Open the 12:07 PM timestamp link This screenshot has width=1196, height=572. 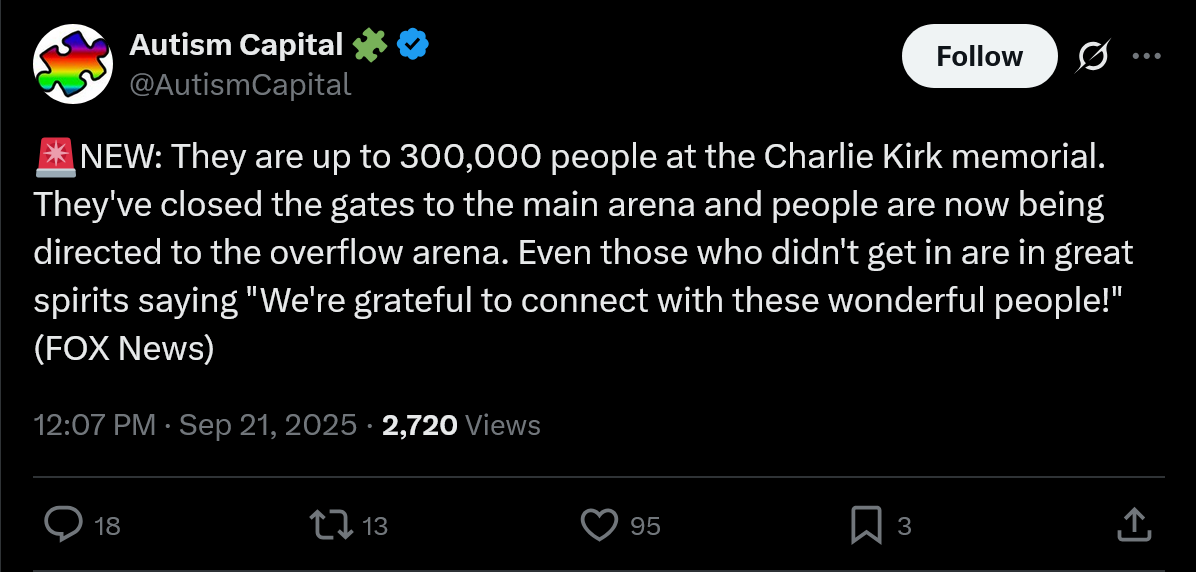click(195, 425)
